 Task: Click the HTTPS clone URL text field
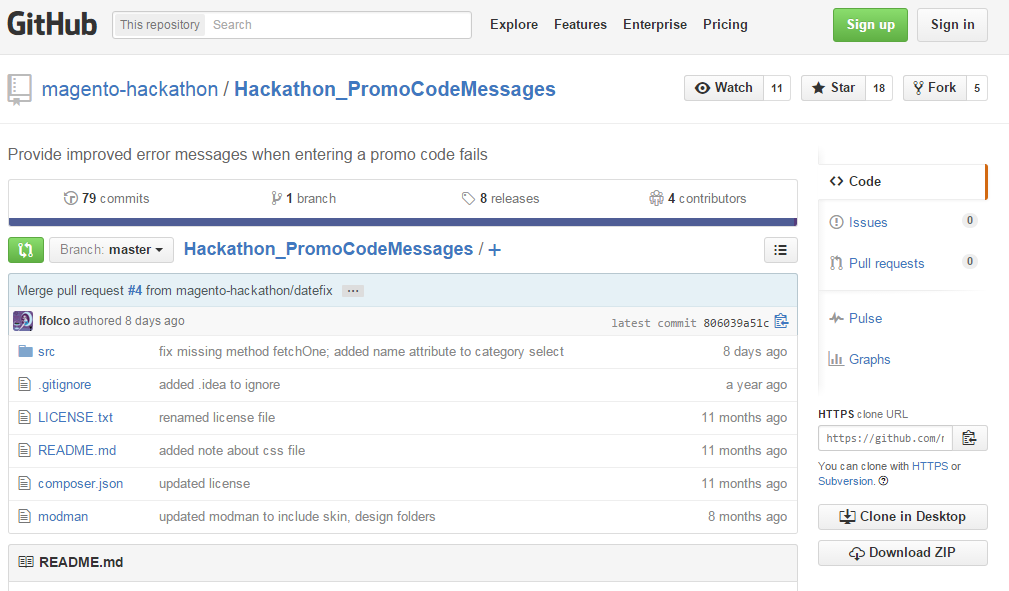(x=885, y=438)
